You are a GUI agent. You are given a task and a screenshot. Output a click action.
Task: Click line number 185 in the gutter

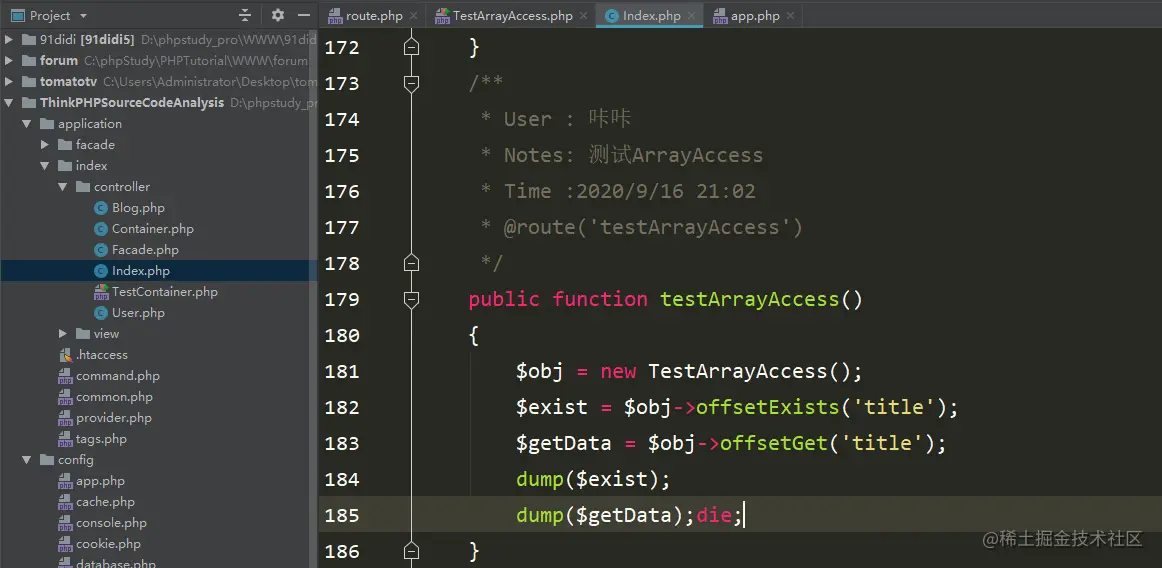point(342,515)
